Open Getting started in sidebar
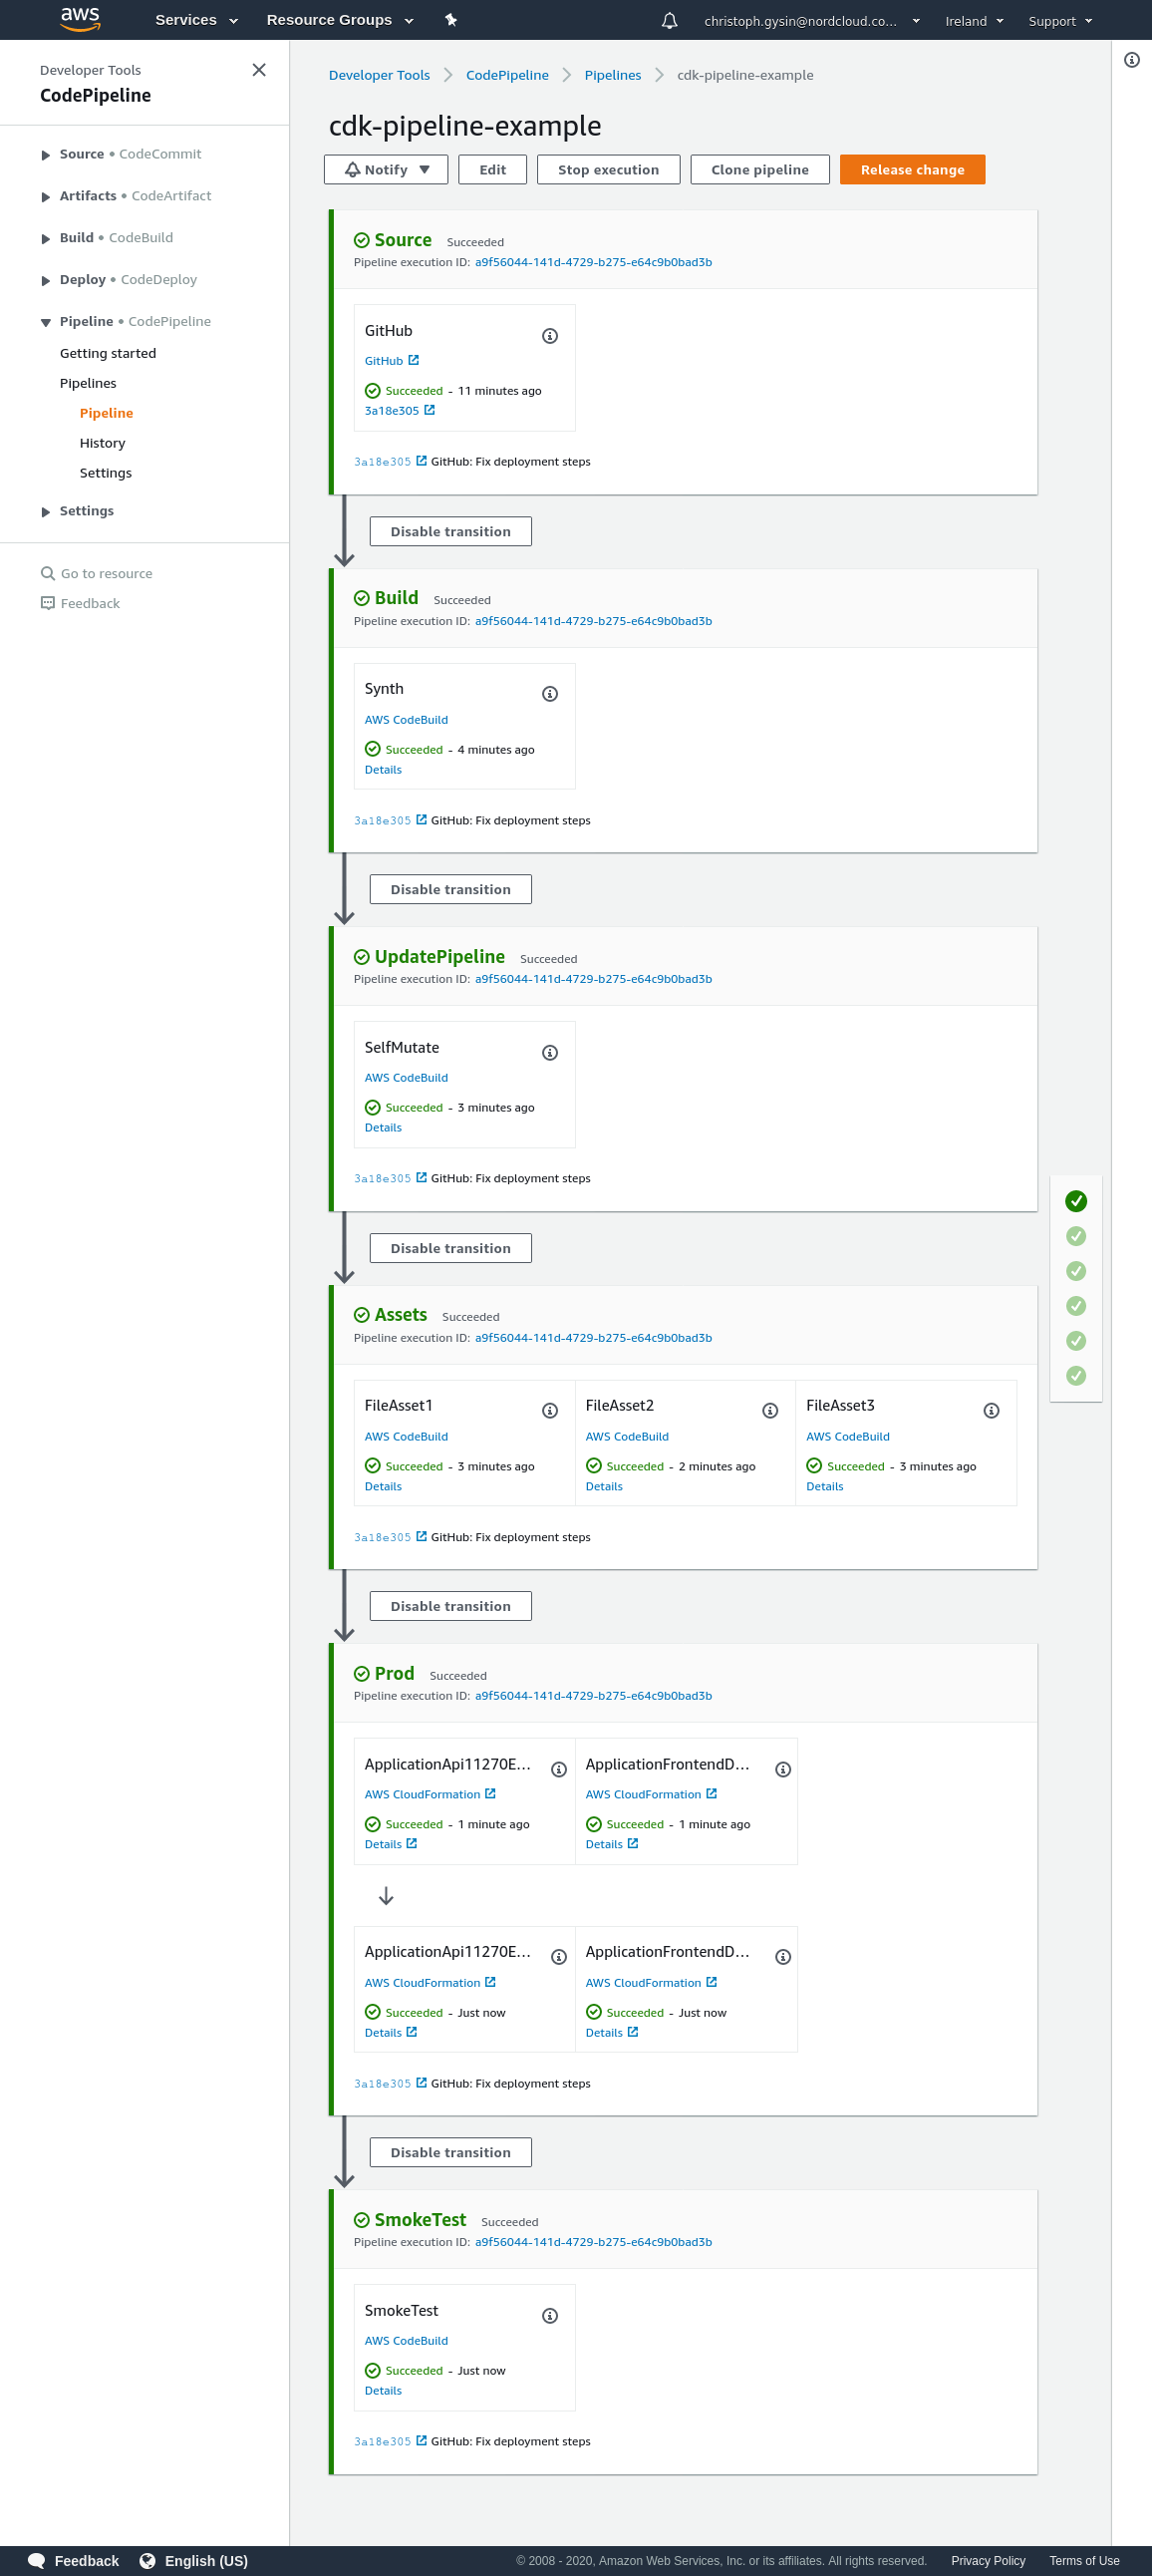The width and height of the screenshot is (1152, 2576). point(108,354)
